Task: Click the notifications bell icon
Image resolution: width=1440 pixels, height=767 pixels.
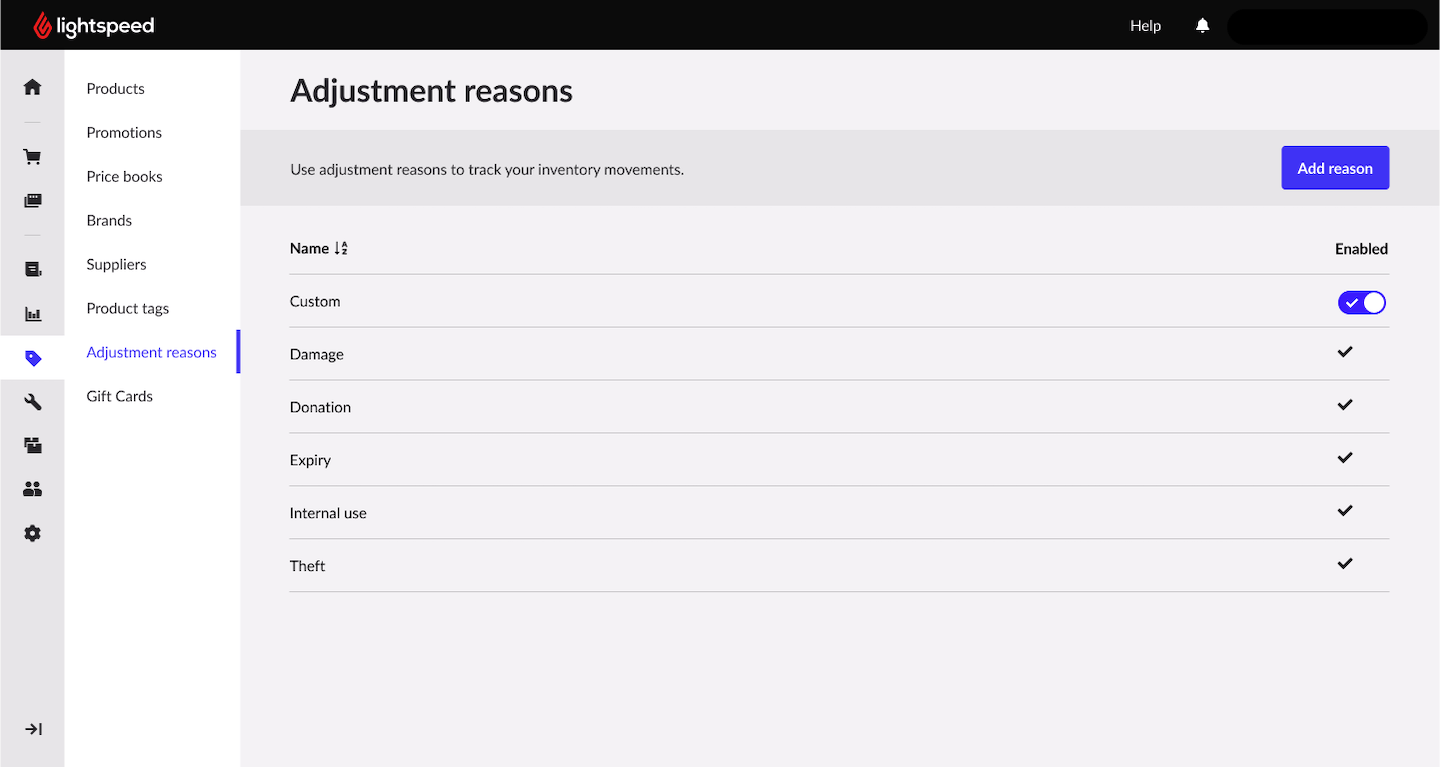Action: click(1202, 26)
